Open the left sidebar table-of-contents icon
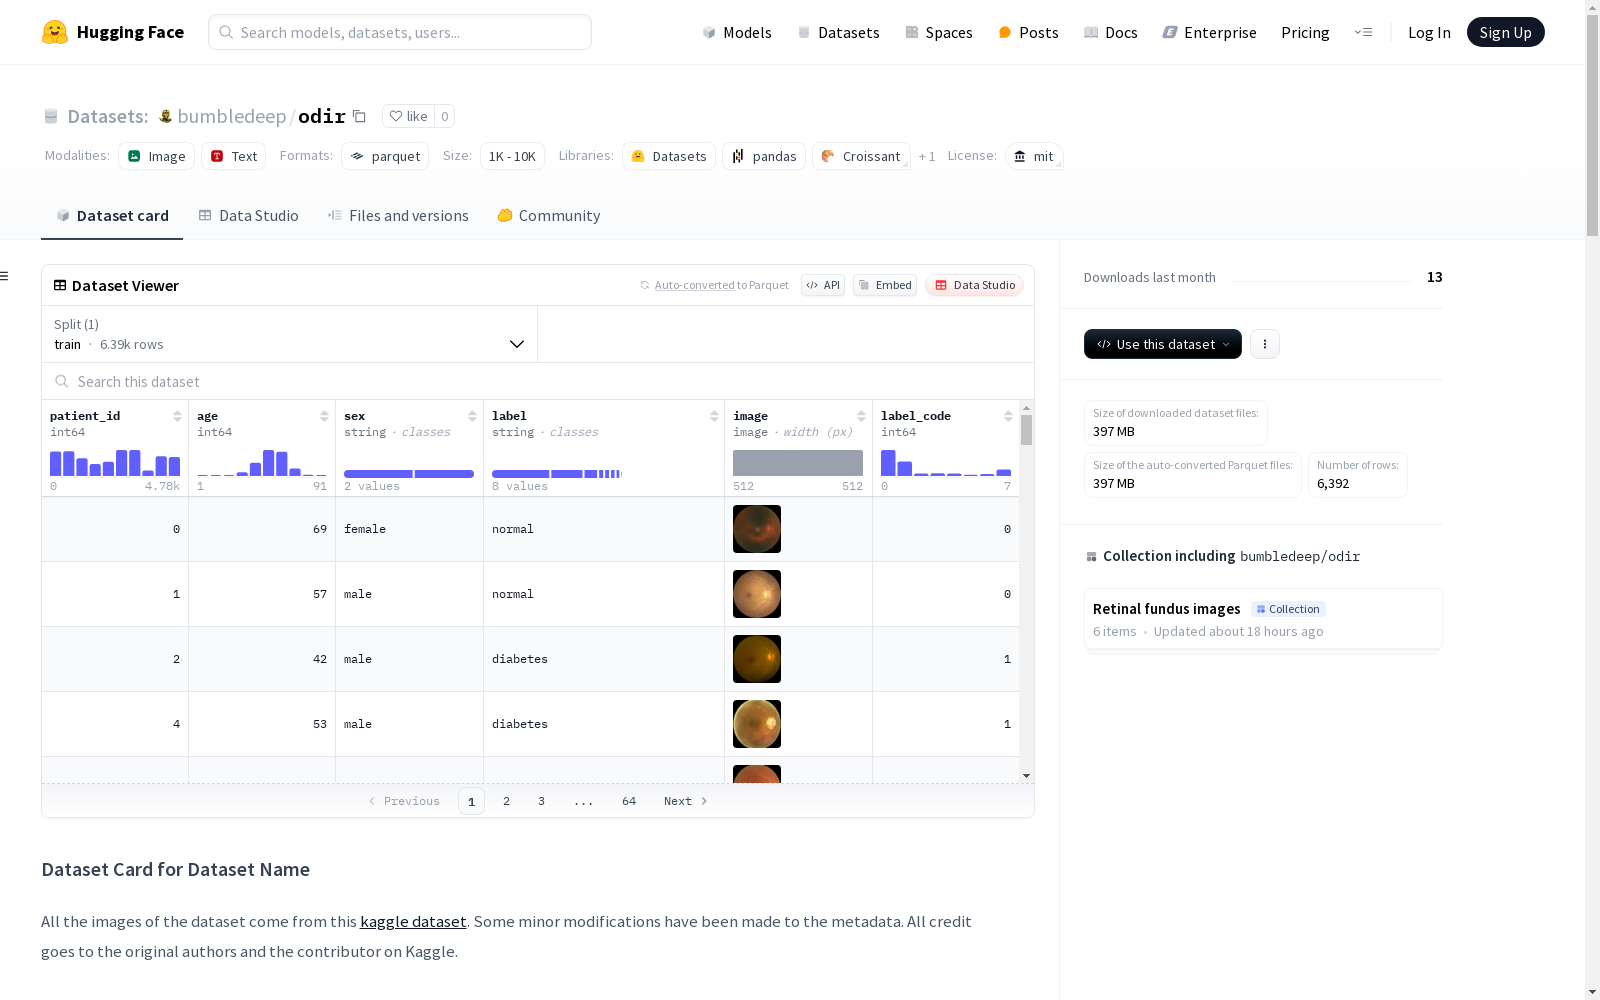Viewport: 1600px width, 1000px height. coord(5,276)
